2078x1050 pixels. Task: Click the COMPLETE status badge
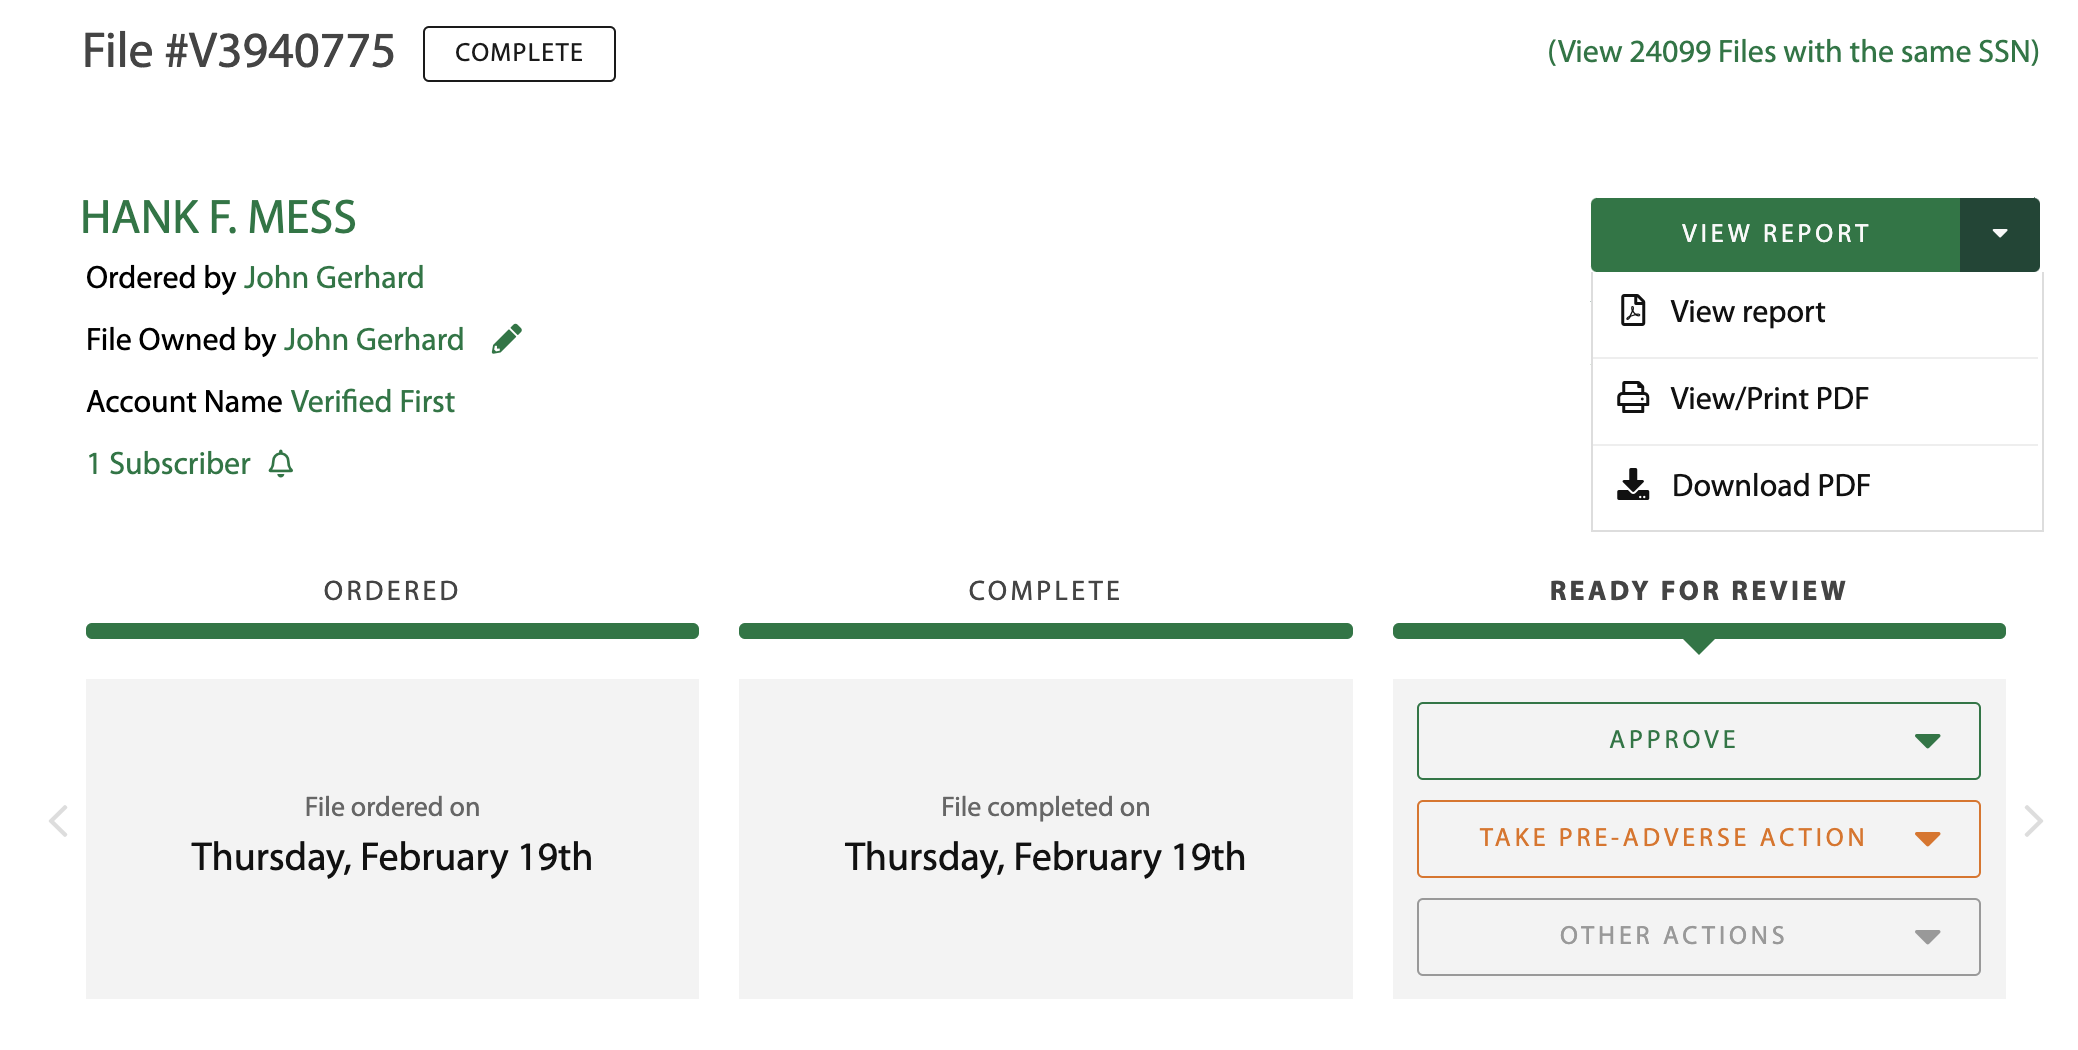click(518, 52)
